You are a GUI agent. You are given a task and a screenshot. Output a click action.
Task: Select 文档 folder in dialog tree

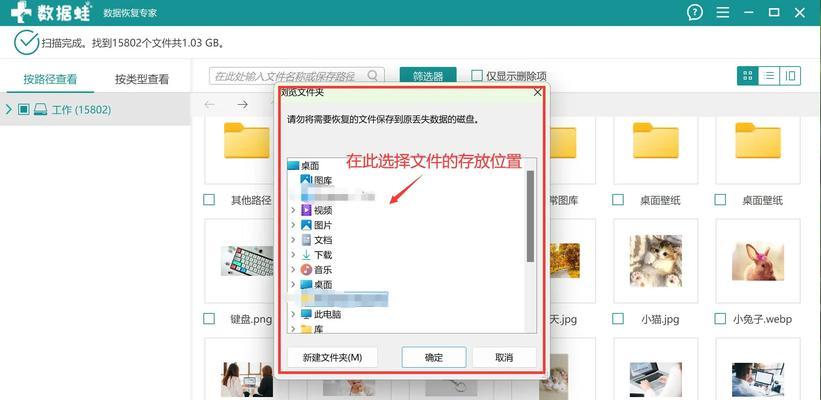(x=316, y=240)
